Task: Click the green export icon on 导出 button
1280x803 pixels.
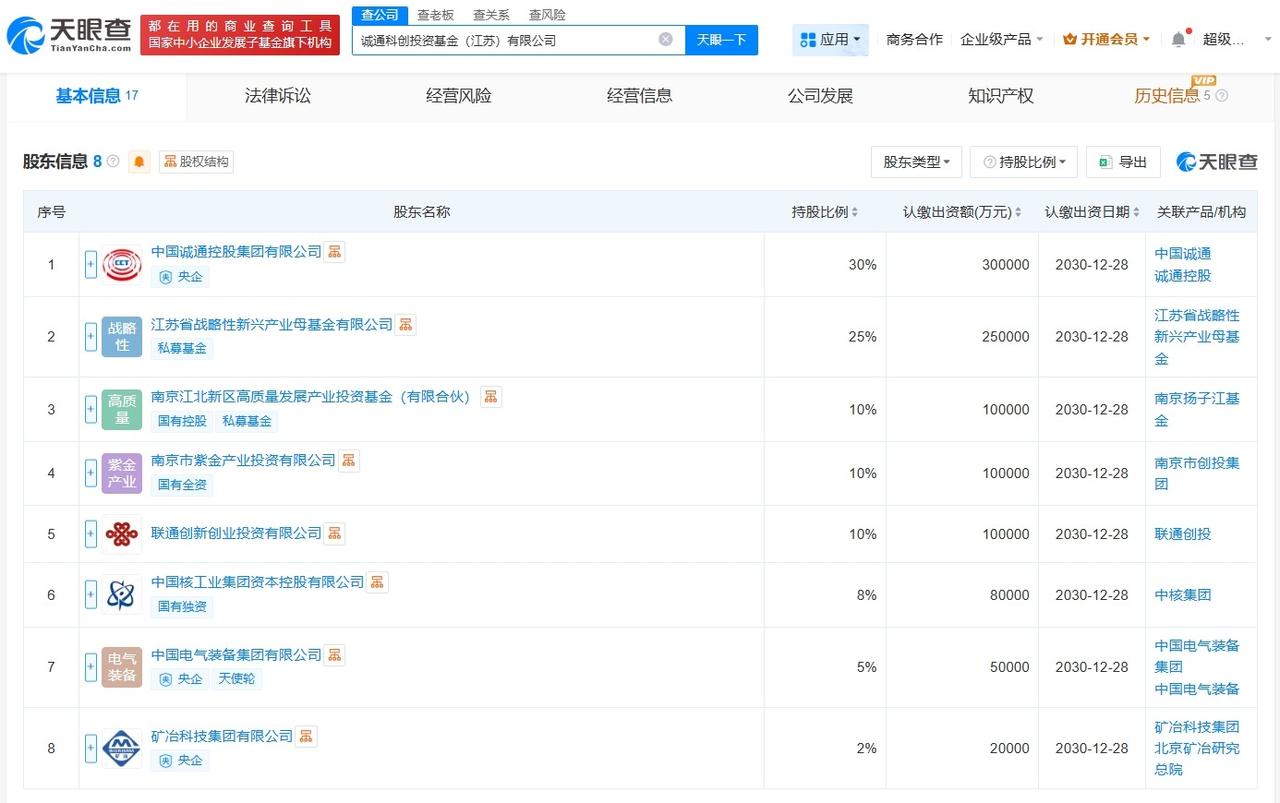Action: point(1106,161)
